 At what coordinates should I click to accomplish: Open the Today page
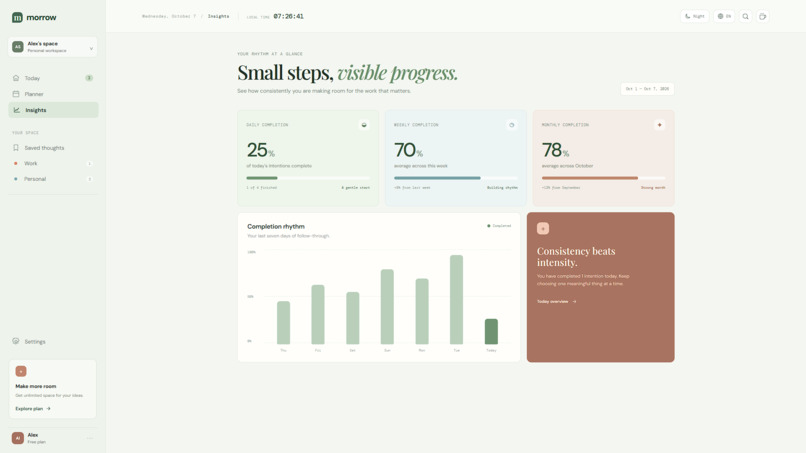[x=53, y=78]
